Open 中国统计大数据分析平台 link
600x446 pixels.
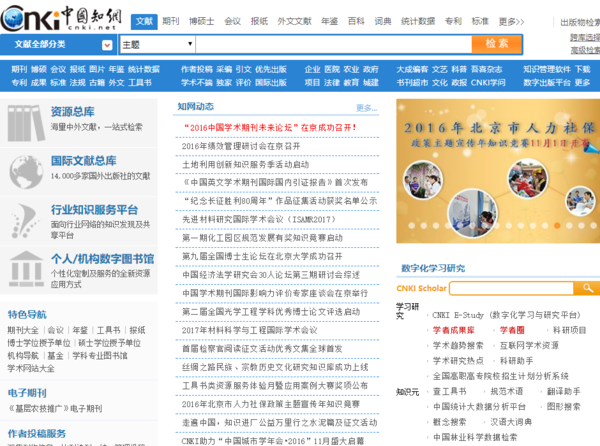click(x=479, y=407)
